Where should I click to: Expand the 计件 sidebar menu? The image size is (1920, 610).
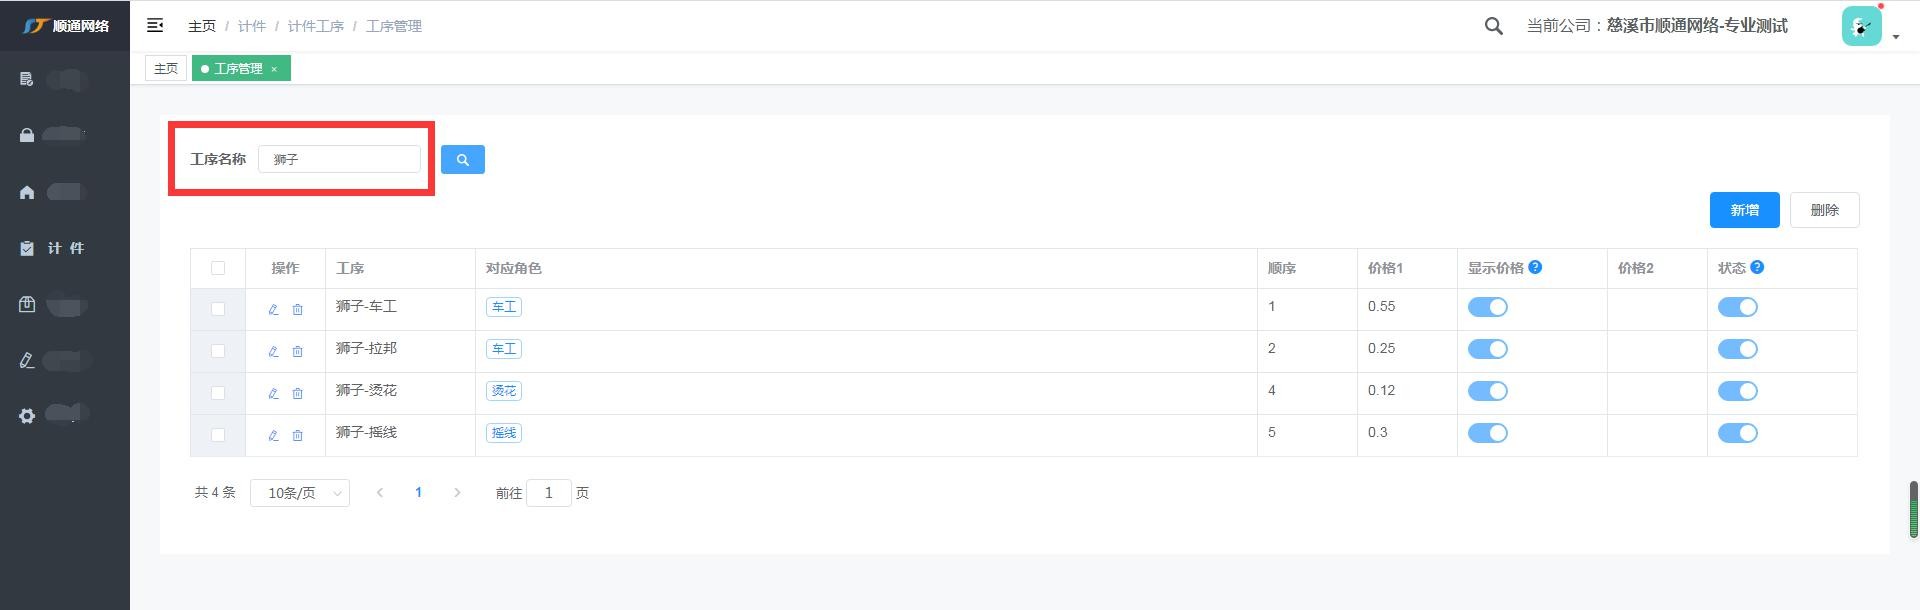66,248
